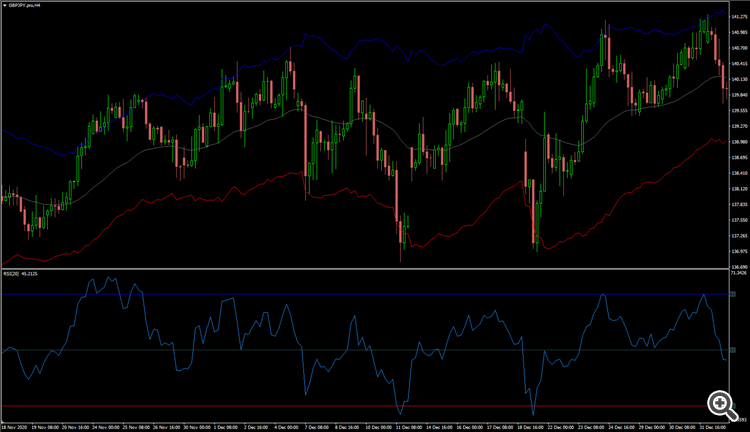Click the 18 Dec 16:00 time label
Screen dimensions: 750x432
[531, 427]
